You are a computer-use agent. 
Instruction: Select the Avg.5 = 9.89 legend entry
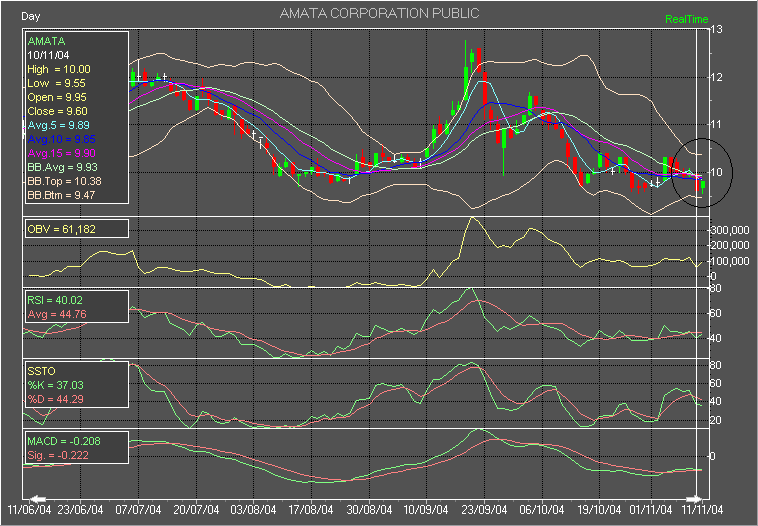[x=58, y=125]
